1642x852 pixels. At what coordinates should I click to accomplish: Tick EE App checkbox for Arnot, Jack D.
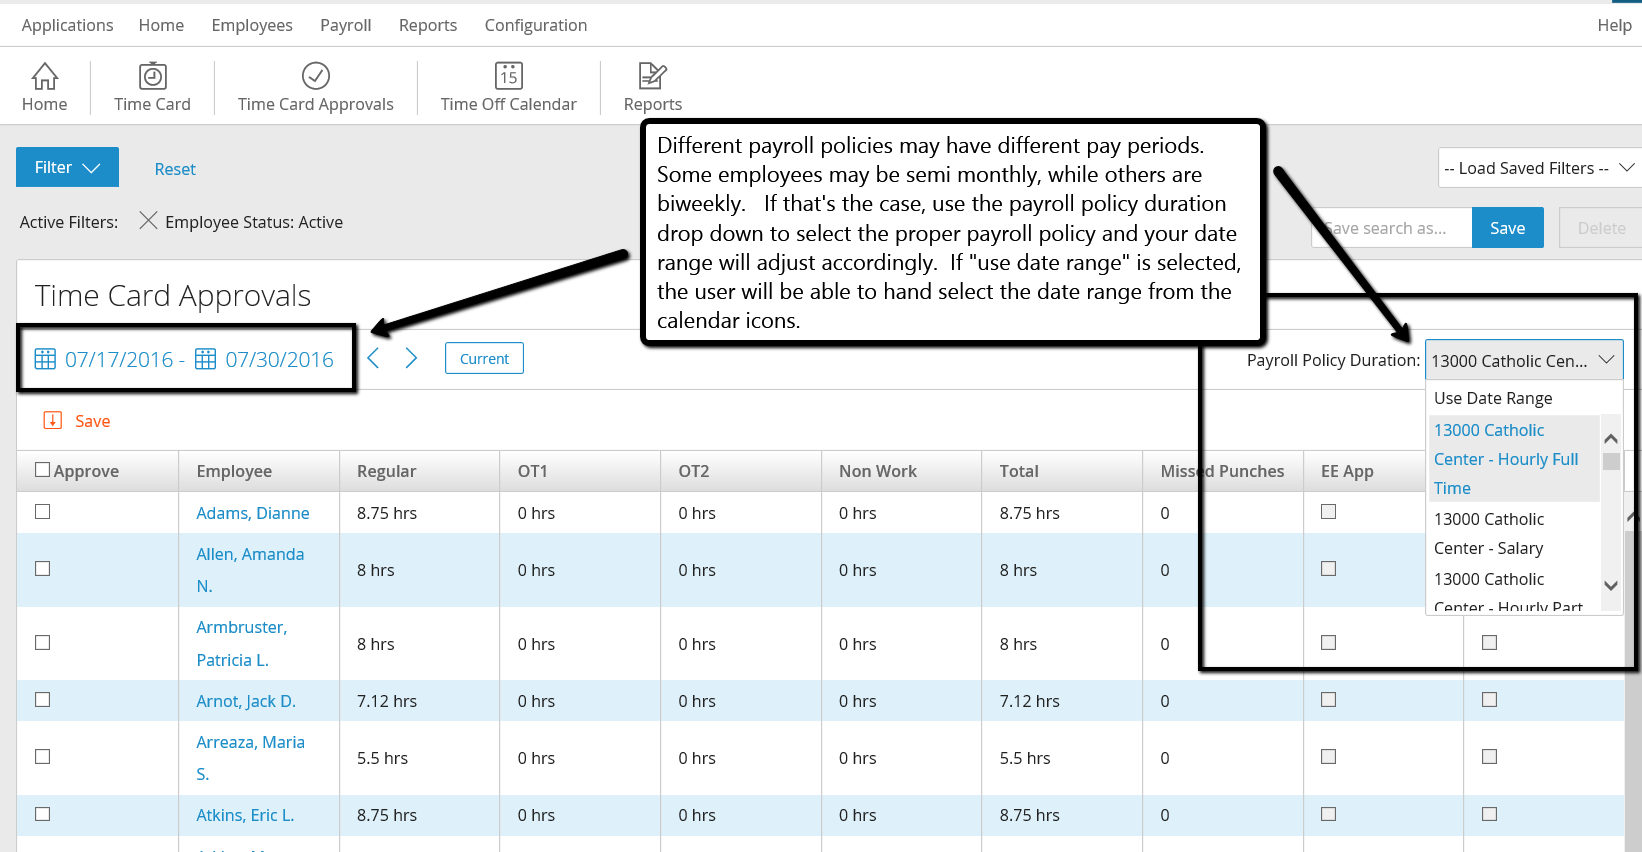(x=1328, y=699)
